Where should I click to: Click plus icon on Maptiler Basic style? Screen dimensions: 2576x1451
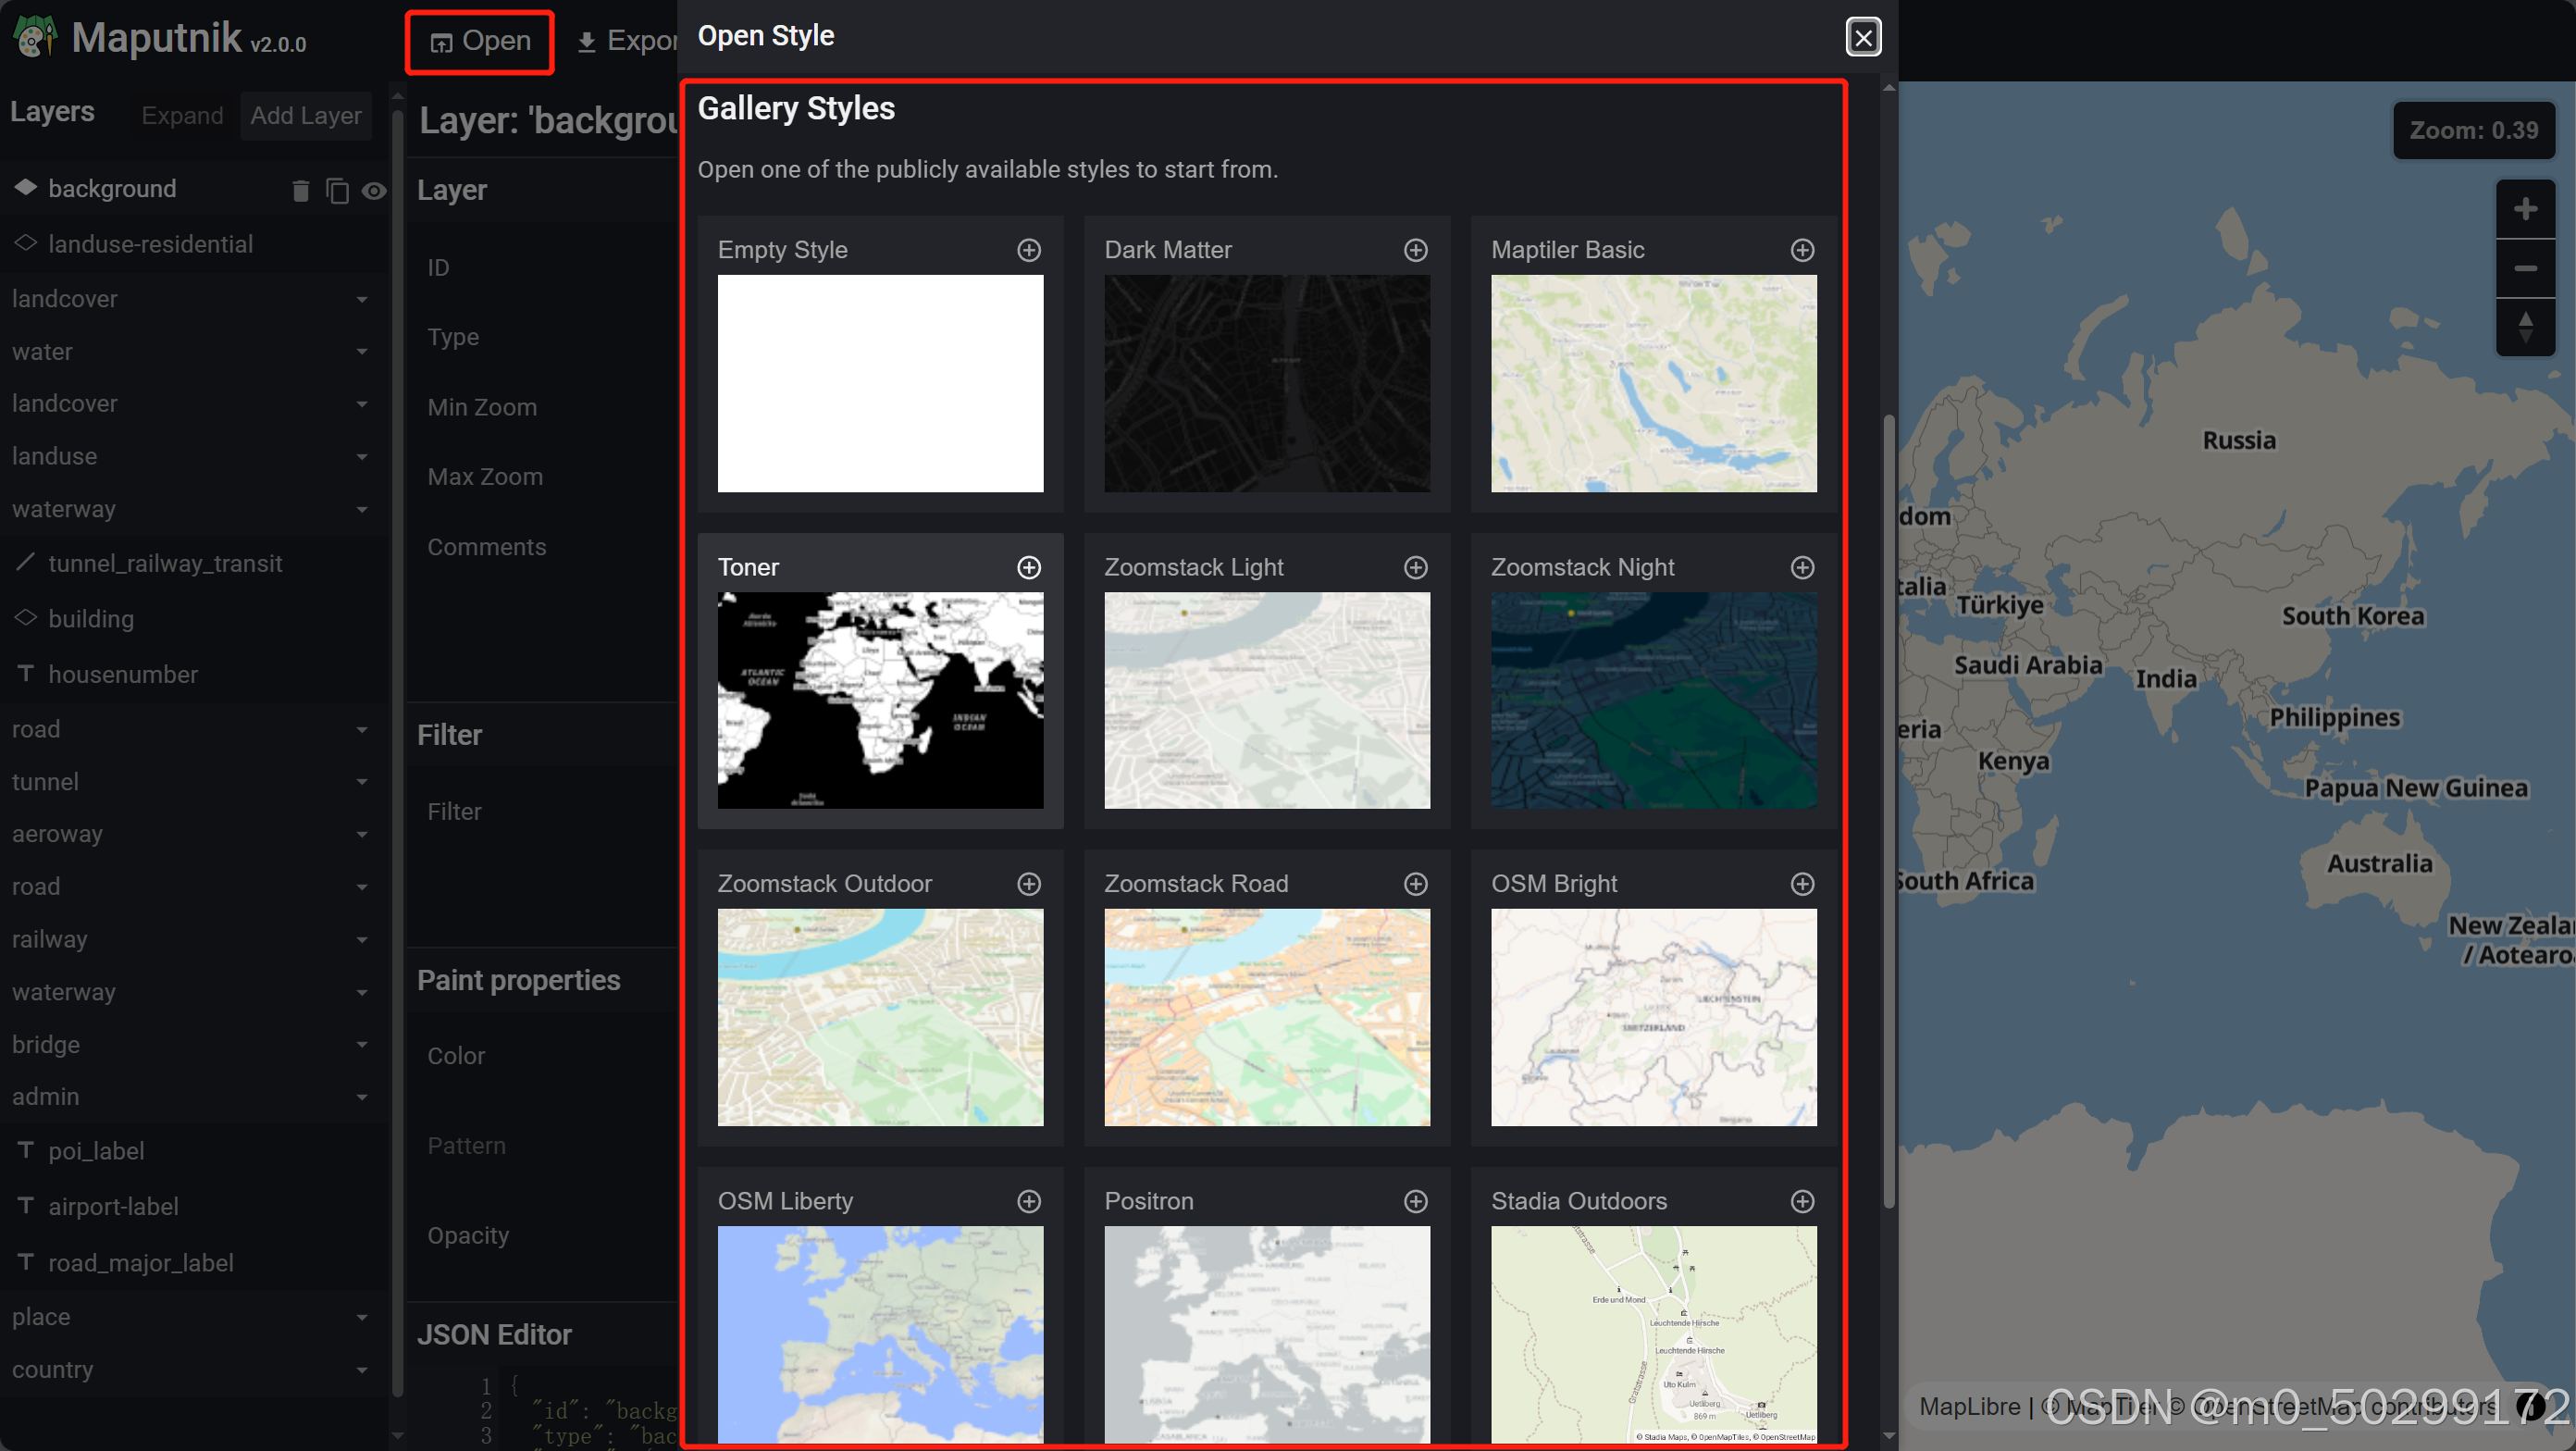(x=1802, y=250)
